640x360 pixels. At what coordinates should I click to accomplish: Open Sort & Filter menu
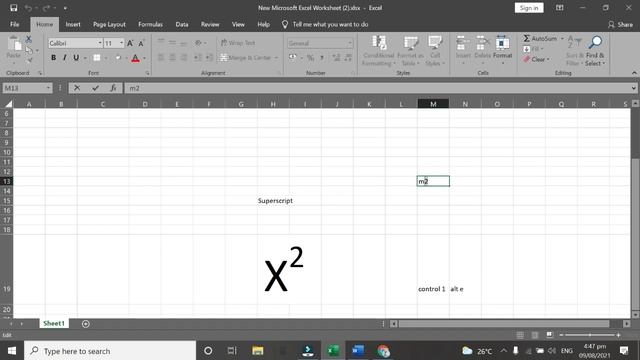[x=574, y=51]
